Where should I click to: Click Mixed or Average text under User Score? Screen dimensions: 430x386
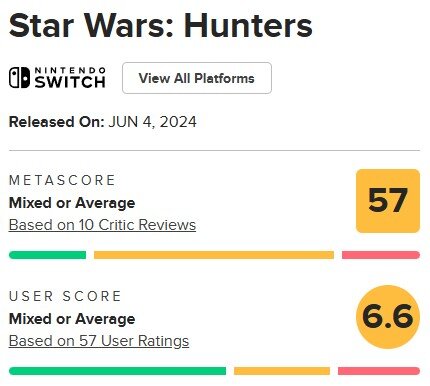[x=72, y=319]
